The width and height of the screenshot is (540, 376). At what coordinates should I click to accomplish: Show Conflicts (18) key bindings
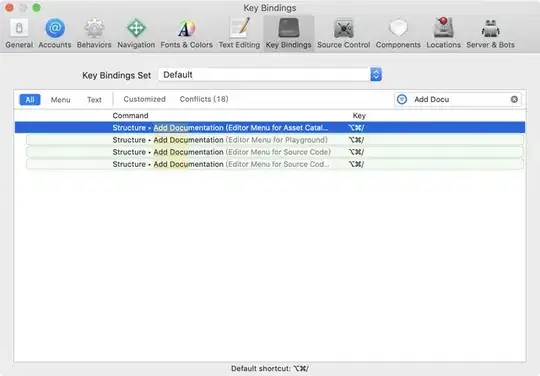(x=204, y=99)
